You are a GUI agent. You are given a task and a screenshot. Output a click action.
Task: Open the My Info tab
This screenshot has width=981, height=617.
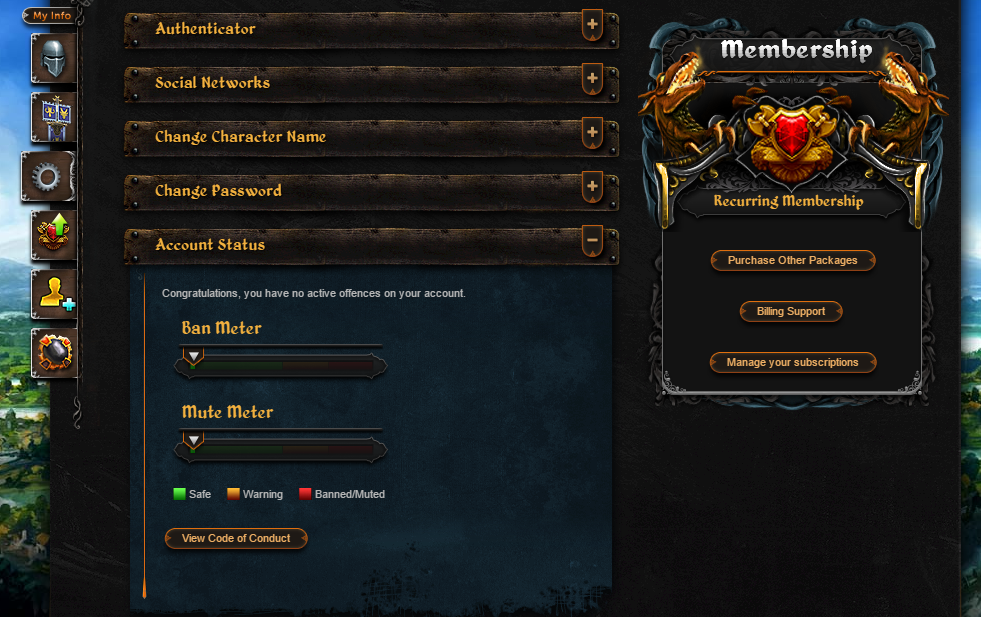[51, 15]
